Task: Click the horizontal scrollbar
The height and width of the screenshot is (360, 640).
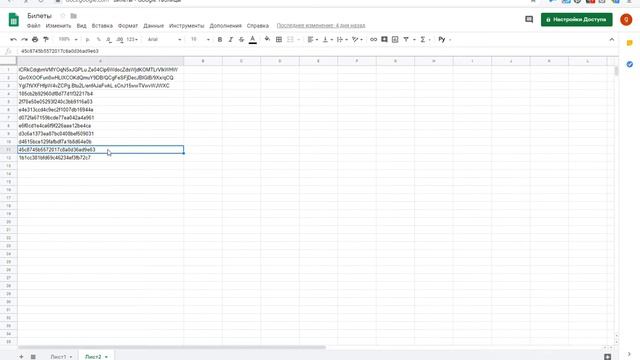Action: (x=171, y=348)
